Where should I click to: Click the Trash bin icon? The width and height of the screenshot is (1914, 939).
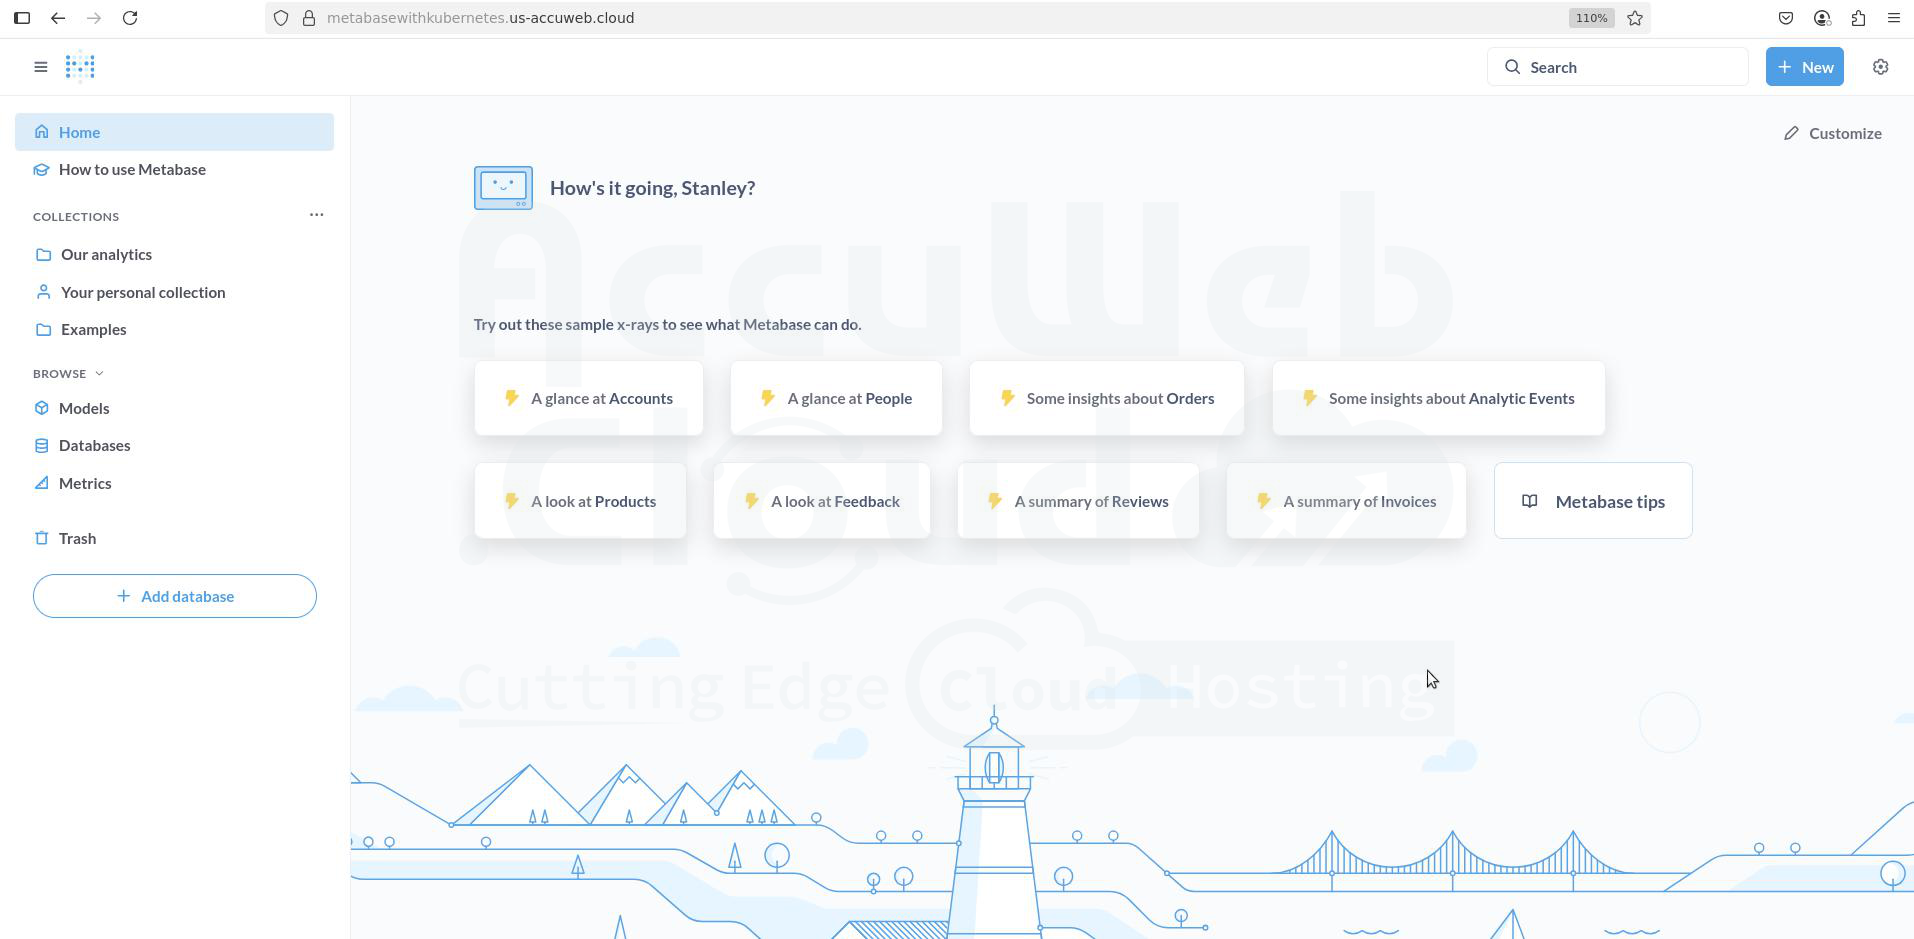[41, 538]
